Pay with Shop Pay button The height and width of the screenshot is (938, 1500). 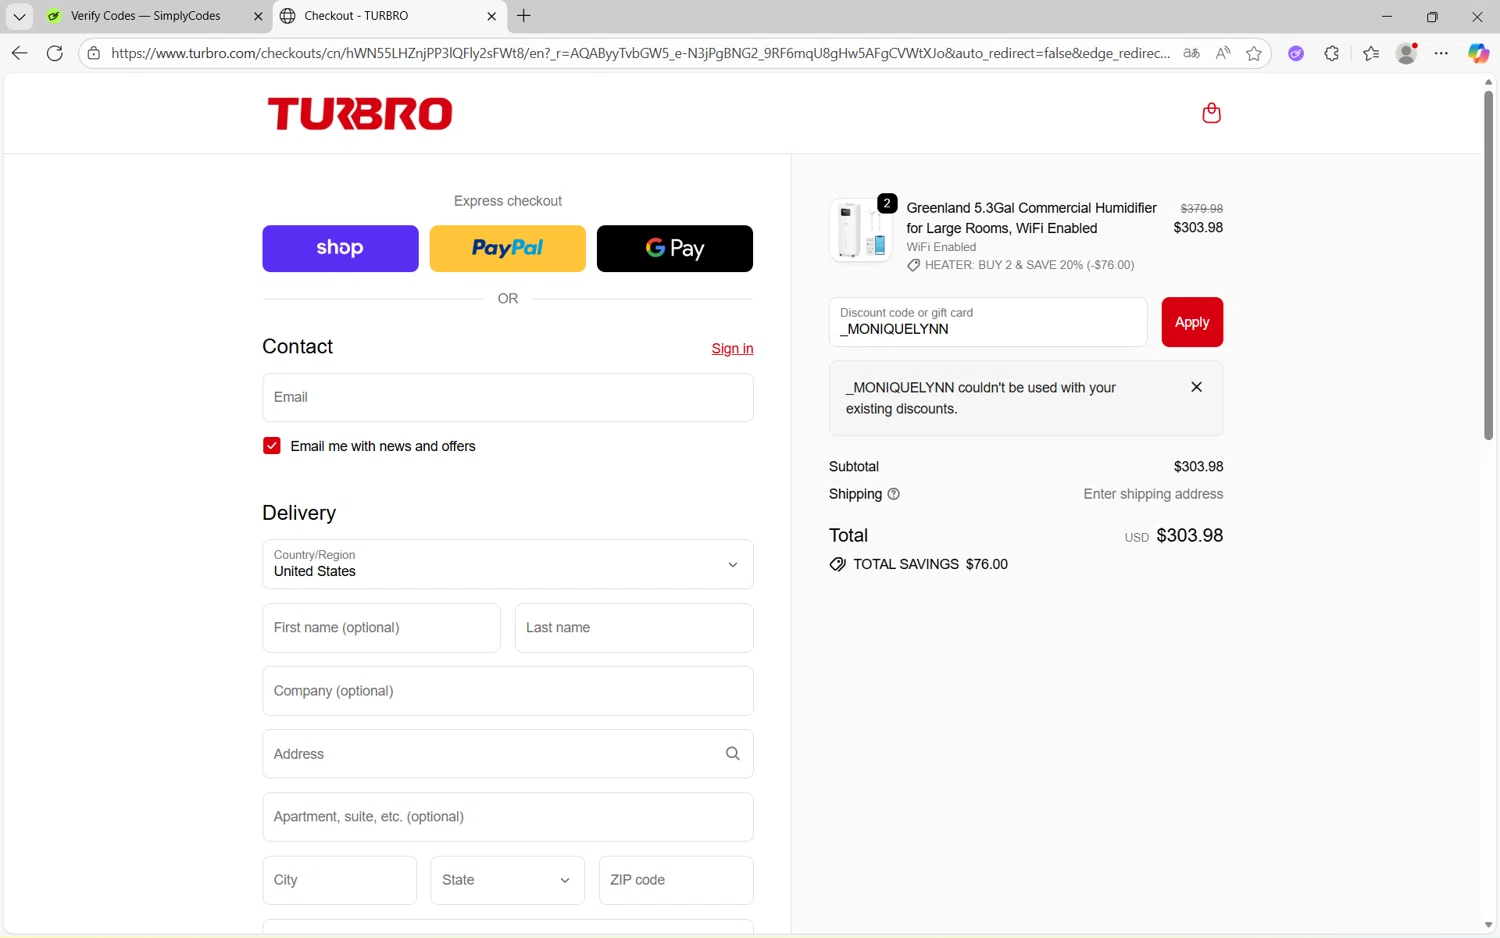[x=340, y=248]
